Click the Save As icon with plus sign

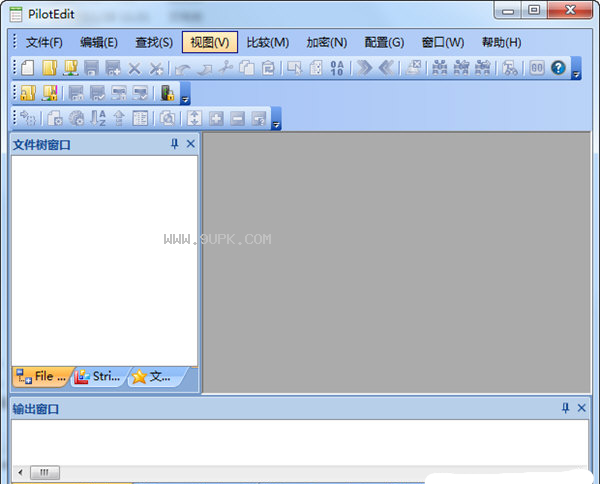coord(113,68)
